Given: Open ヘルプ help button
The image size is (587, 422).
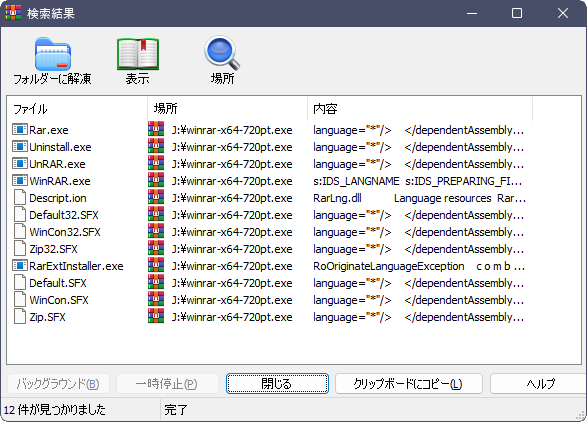Looking at the screenshot, I should [x=538, y=383].
